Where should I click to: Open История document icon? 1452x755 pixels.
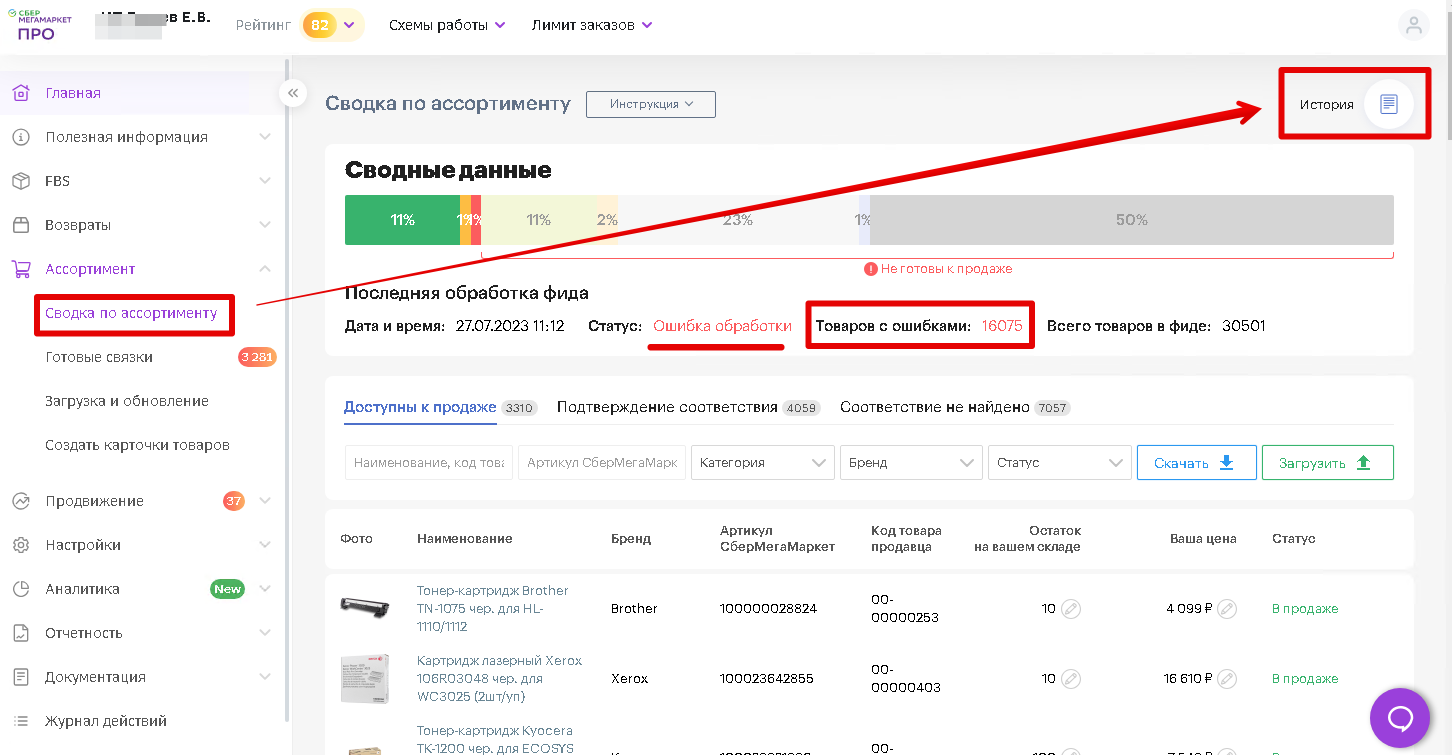pos(1388,104)
